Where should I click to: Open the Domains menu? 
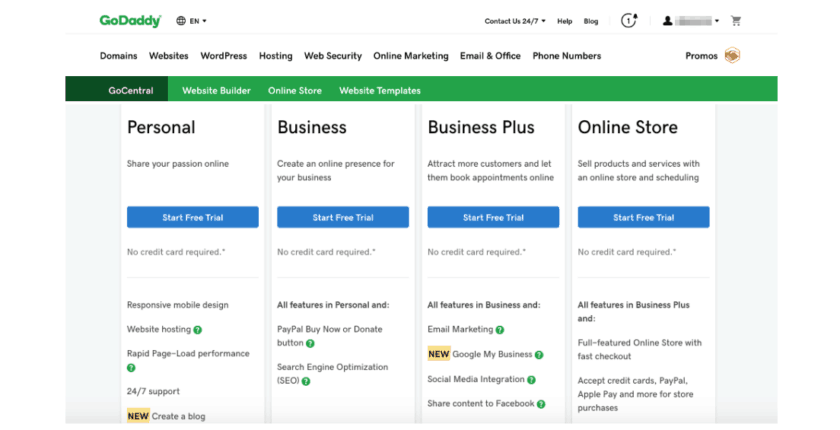pos(118,56)
